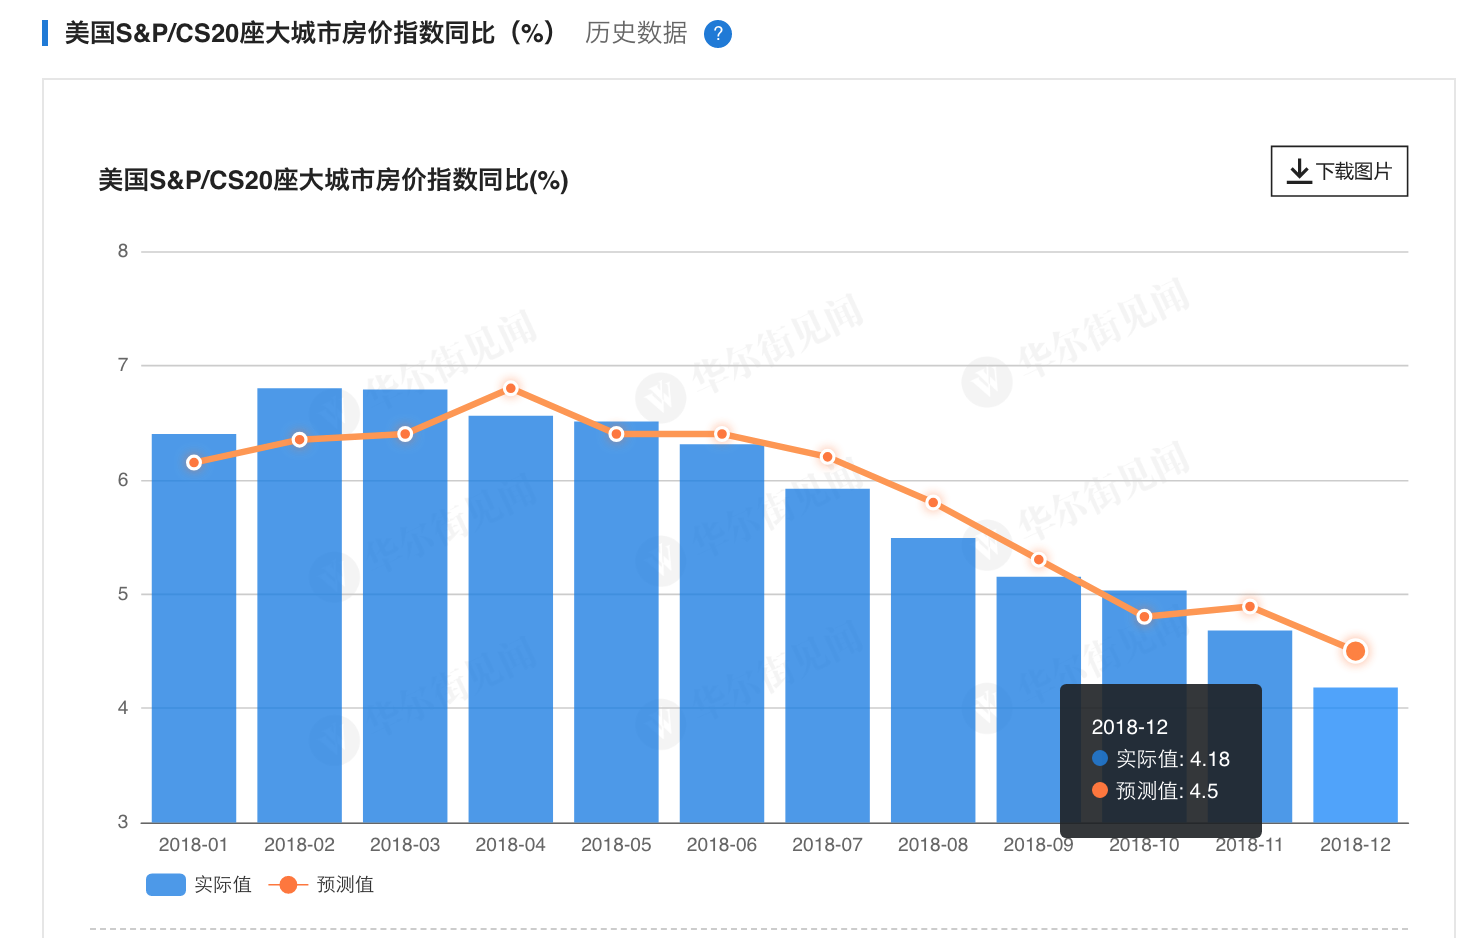Click the 2018-07 forecast line point
The width and height of the screenshot is (1468, 938).
pyautogui.click(x=827, y=457)
